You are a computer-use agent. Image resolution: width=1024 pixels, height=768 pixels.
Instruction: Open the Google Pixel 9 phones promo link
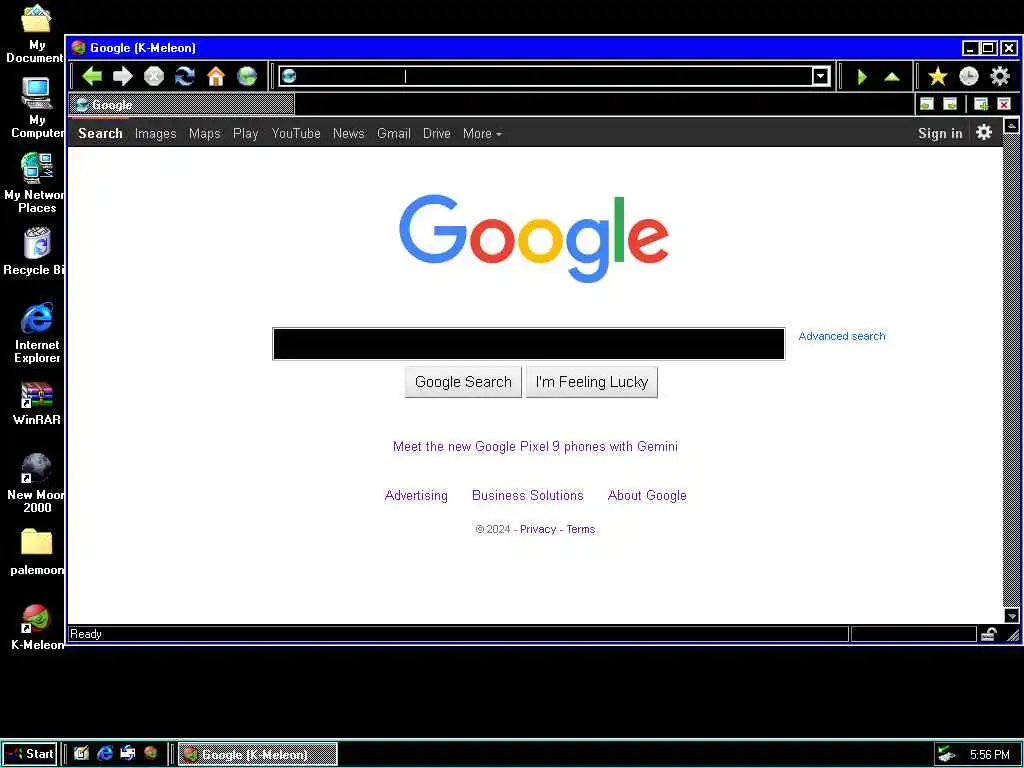535,446
